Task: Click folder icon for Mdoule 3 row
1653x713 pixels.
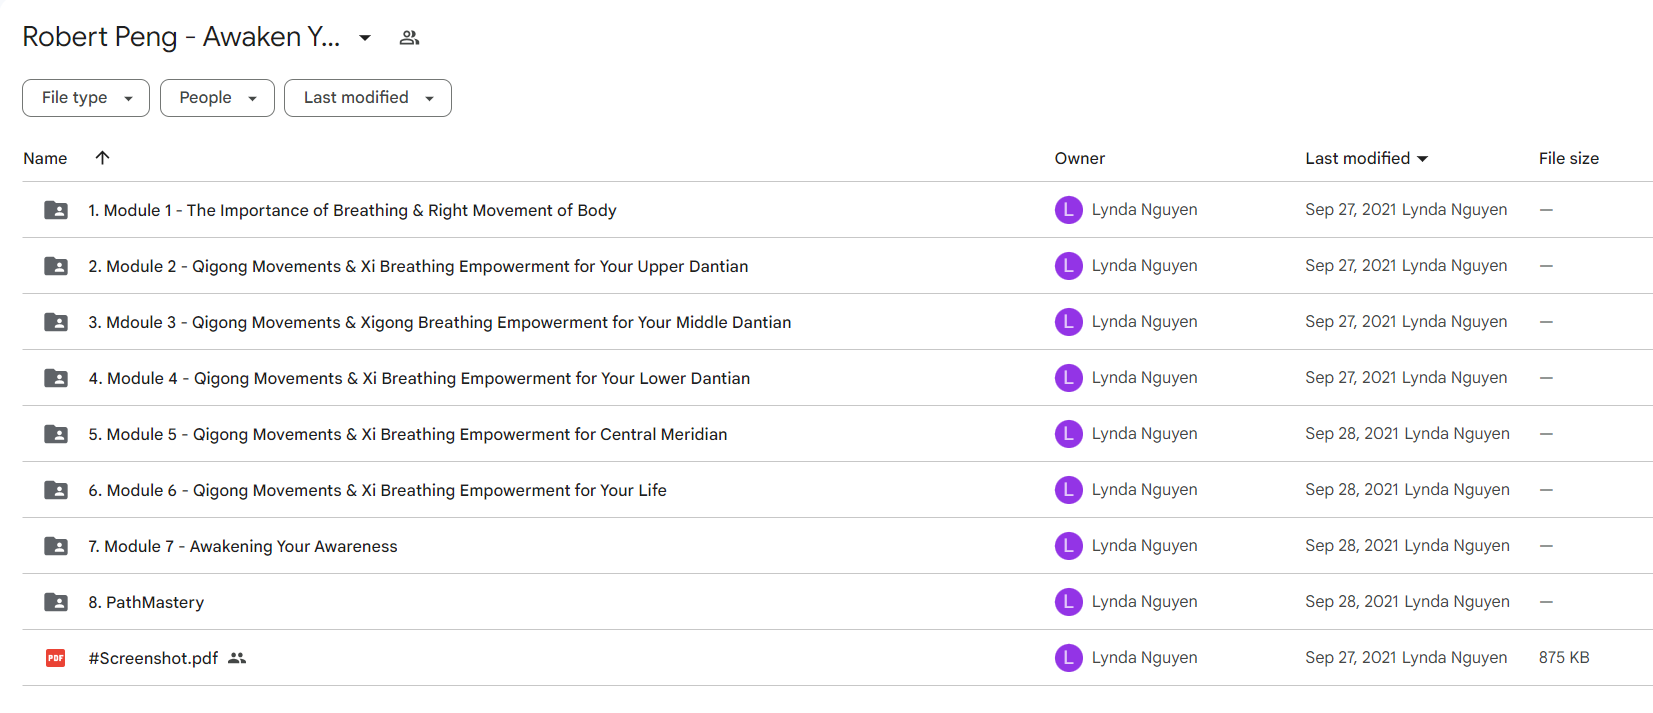Action: tap(56, 322)
